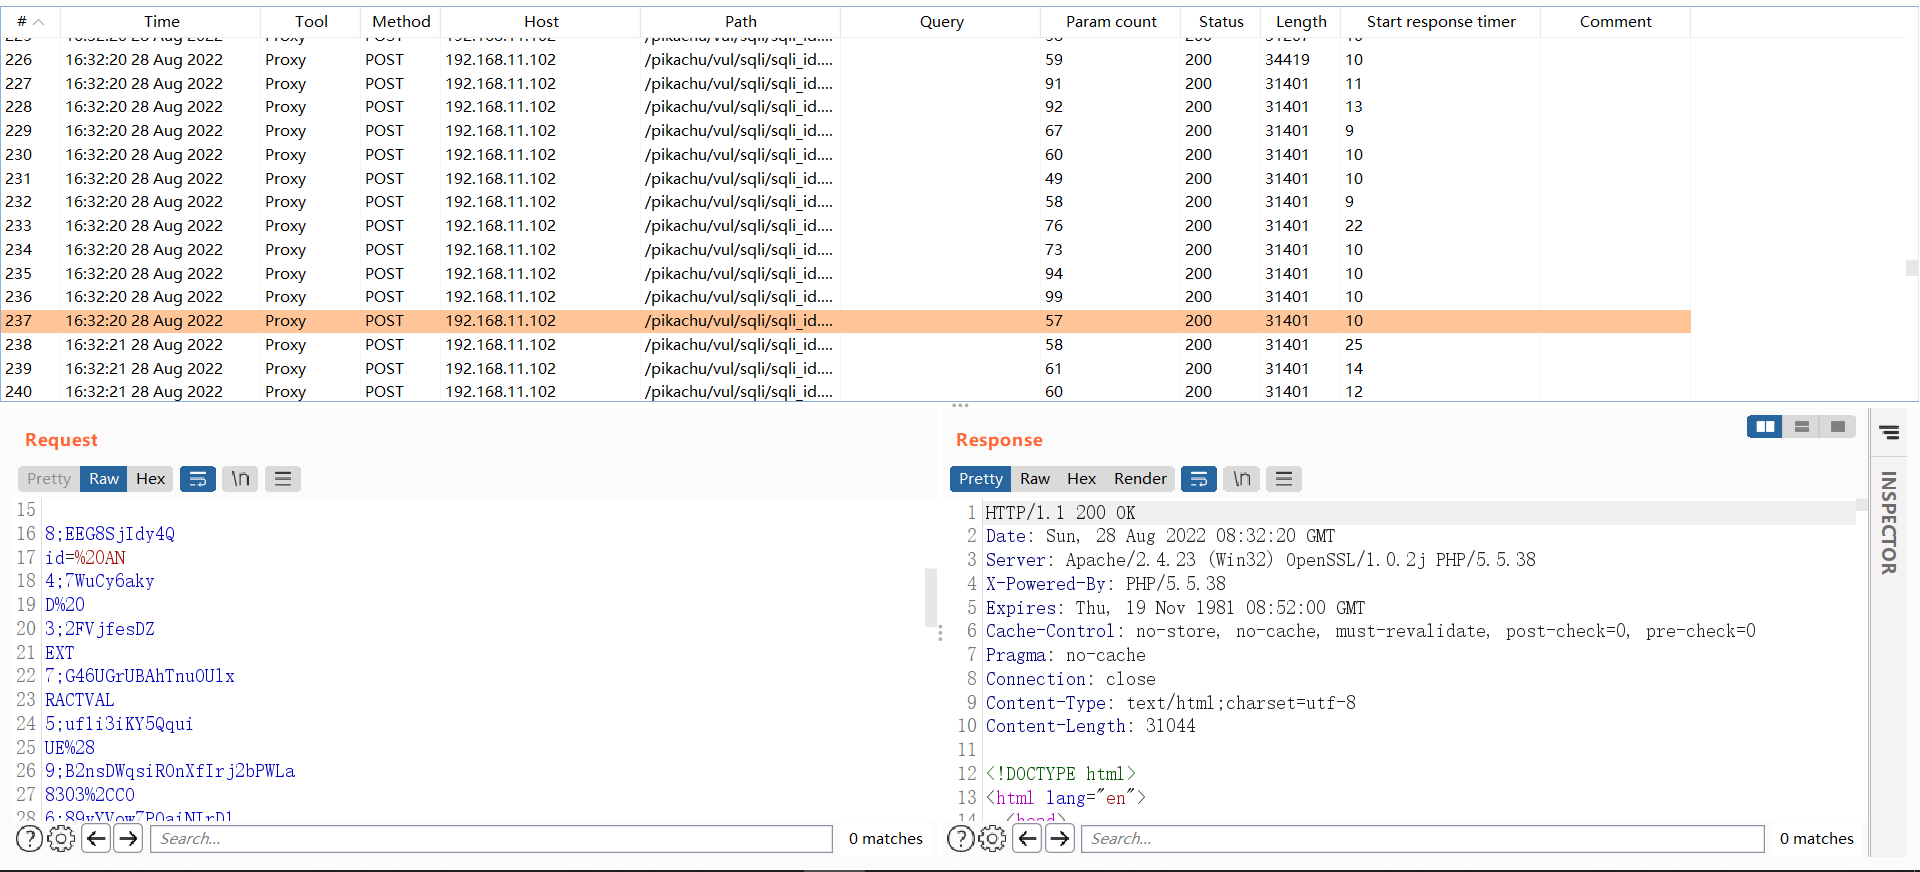
Task: Select log row number 233
Action: click(845, 226)
